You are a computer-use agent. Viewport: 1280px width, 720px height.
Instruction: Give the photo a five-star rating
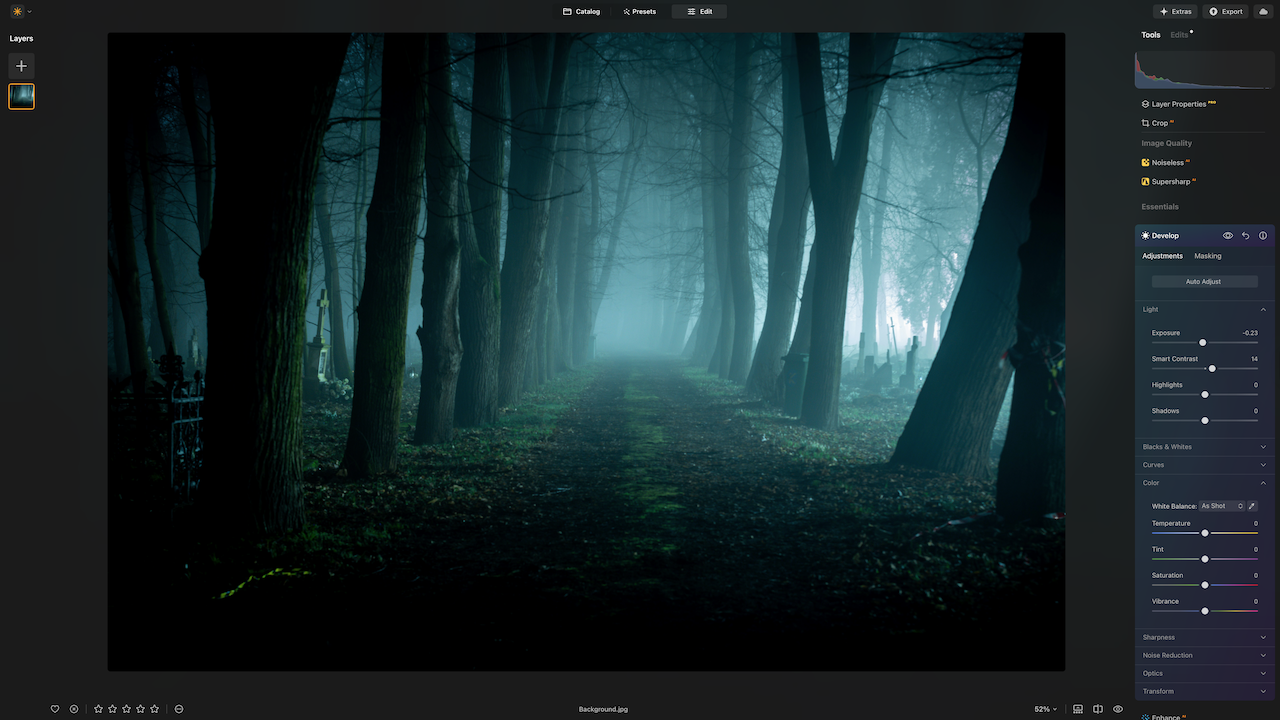[x=154, y=709]
